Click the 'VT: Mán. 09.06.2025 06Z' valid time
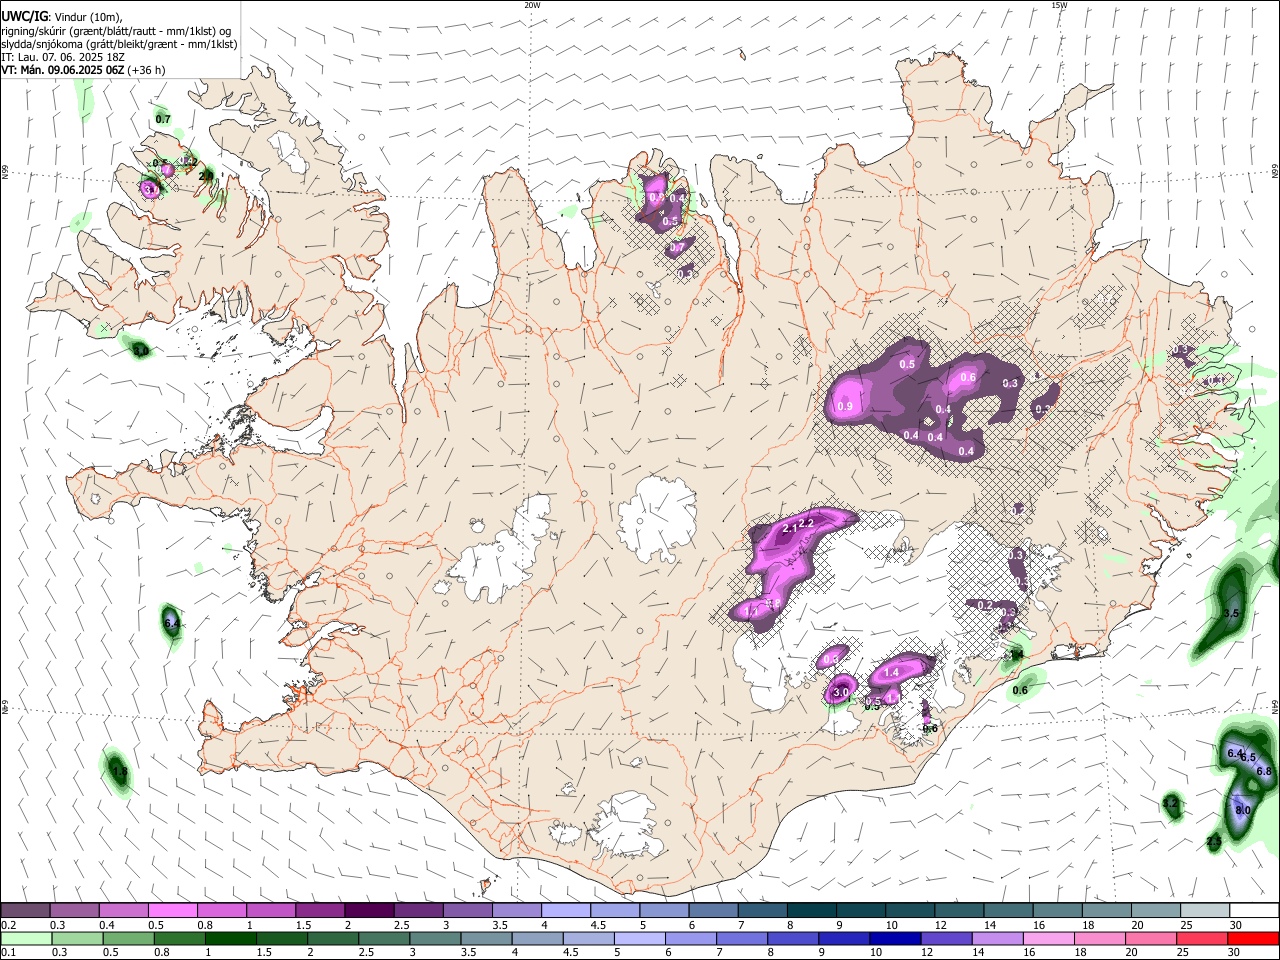The height and width of the screenshot is (960, 1280). (x=62, y=70)
